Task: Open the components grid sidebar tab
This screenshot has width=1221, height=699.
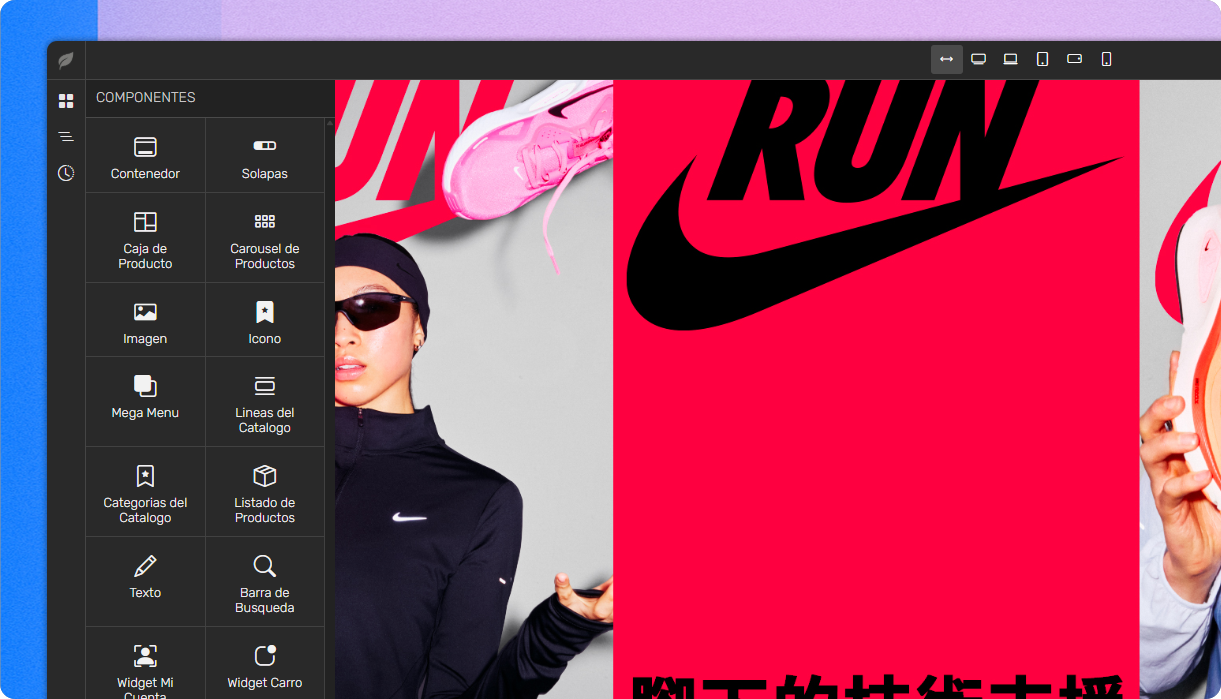Action: tap(66, 101)
